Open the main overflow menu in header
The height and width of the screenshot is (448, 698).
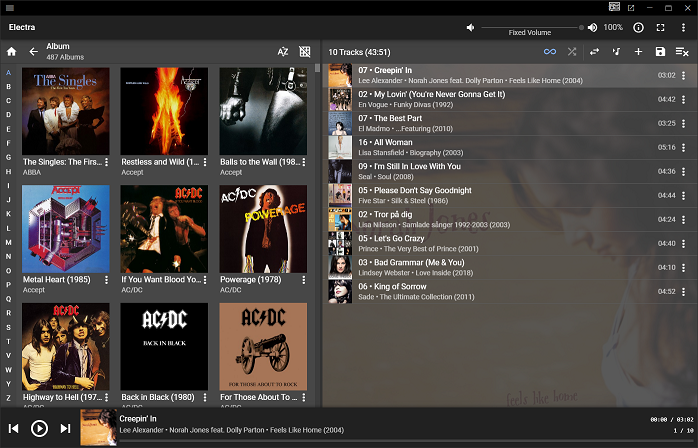(683, 28)
